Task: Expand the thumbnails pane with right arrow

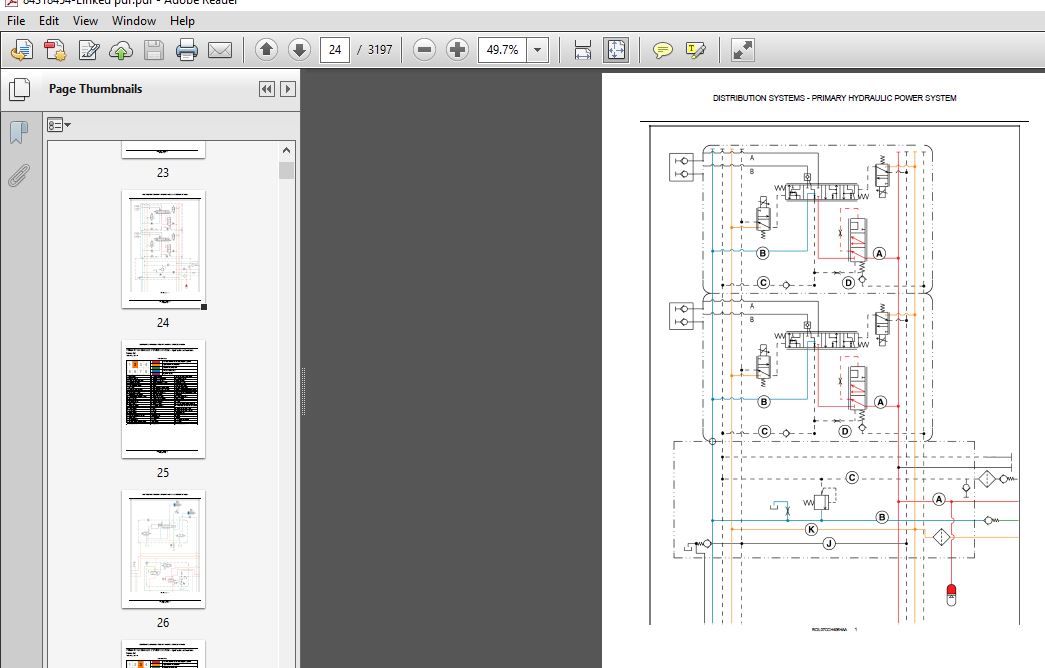Action: [287, 89]
